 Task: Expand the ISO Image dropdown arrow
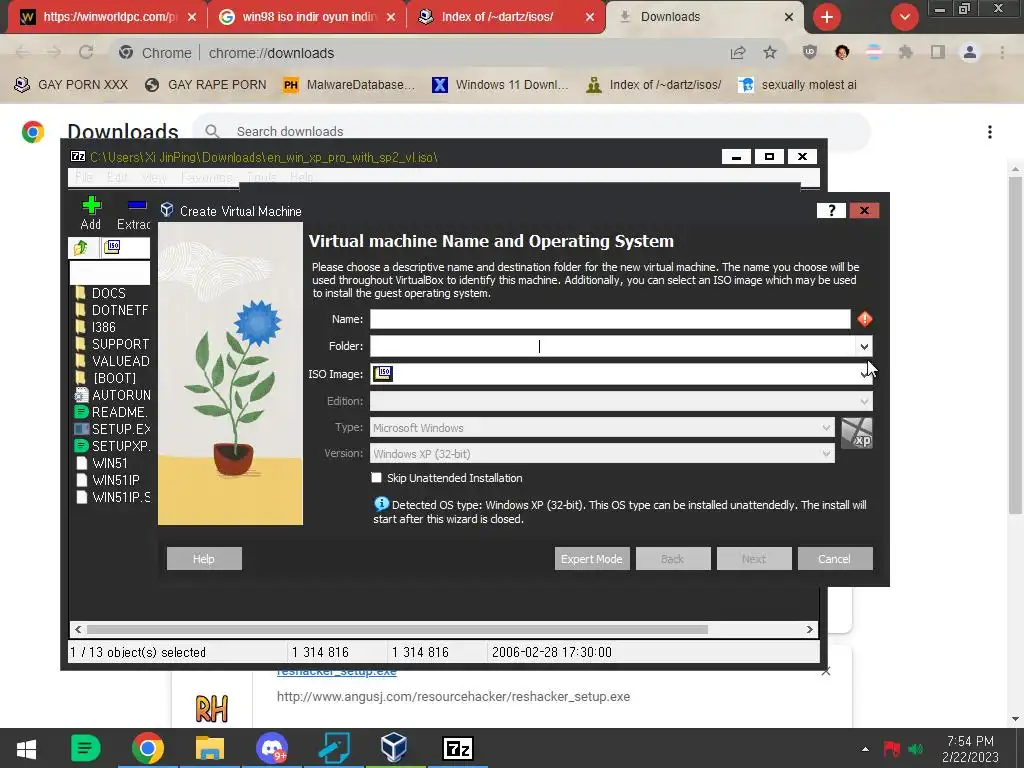(864, 374)
